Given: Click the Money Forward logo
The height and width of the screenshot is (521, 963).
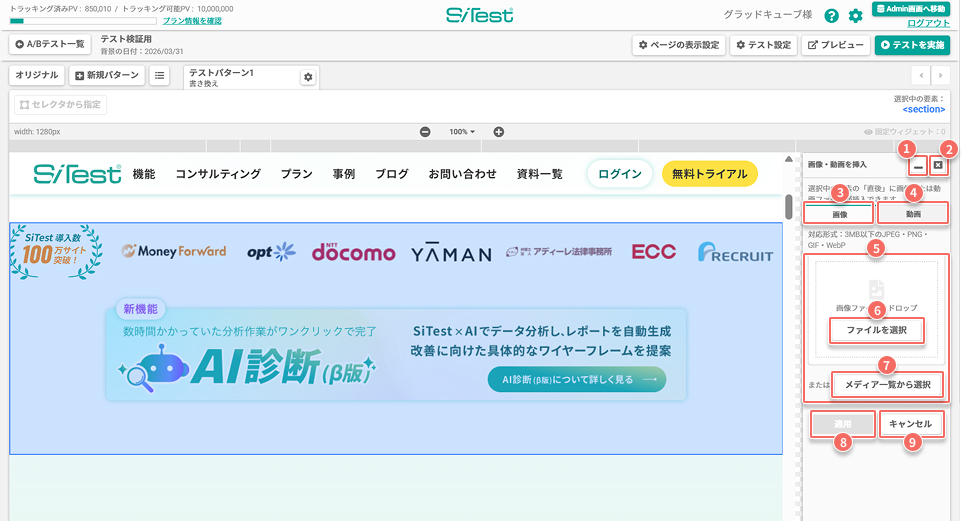Looking at the screenshot, I should tap(174, 251).
